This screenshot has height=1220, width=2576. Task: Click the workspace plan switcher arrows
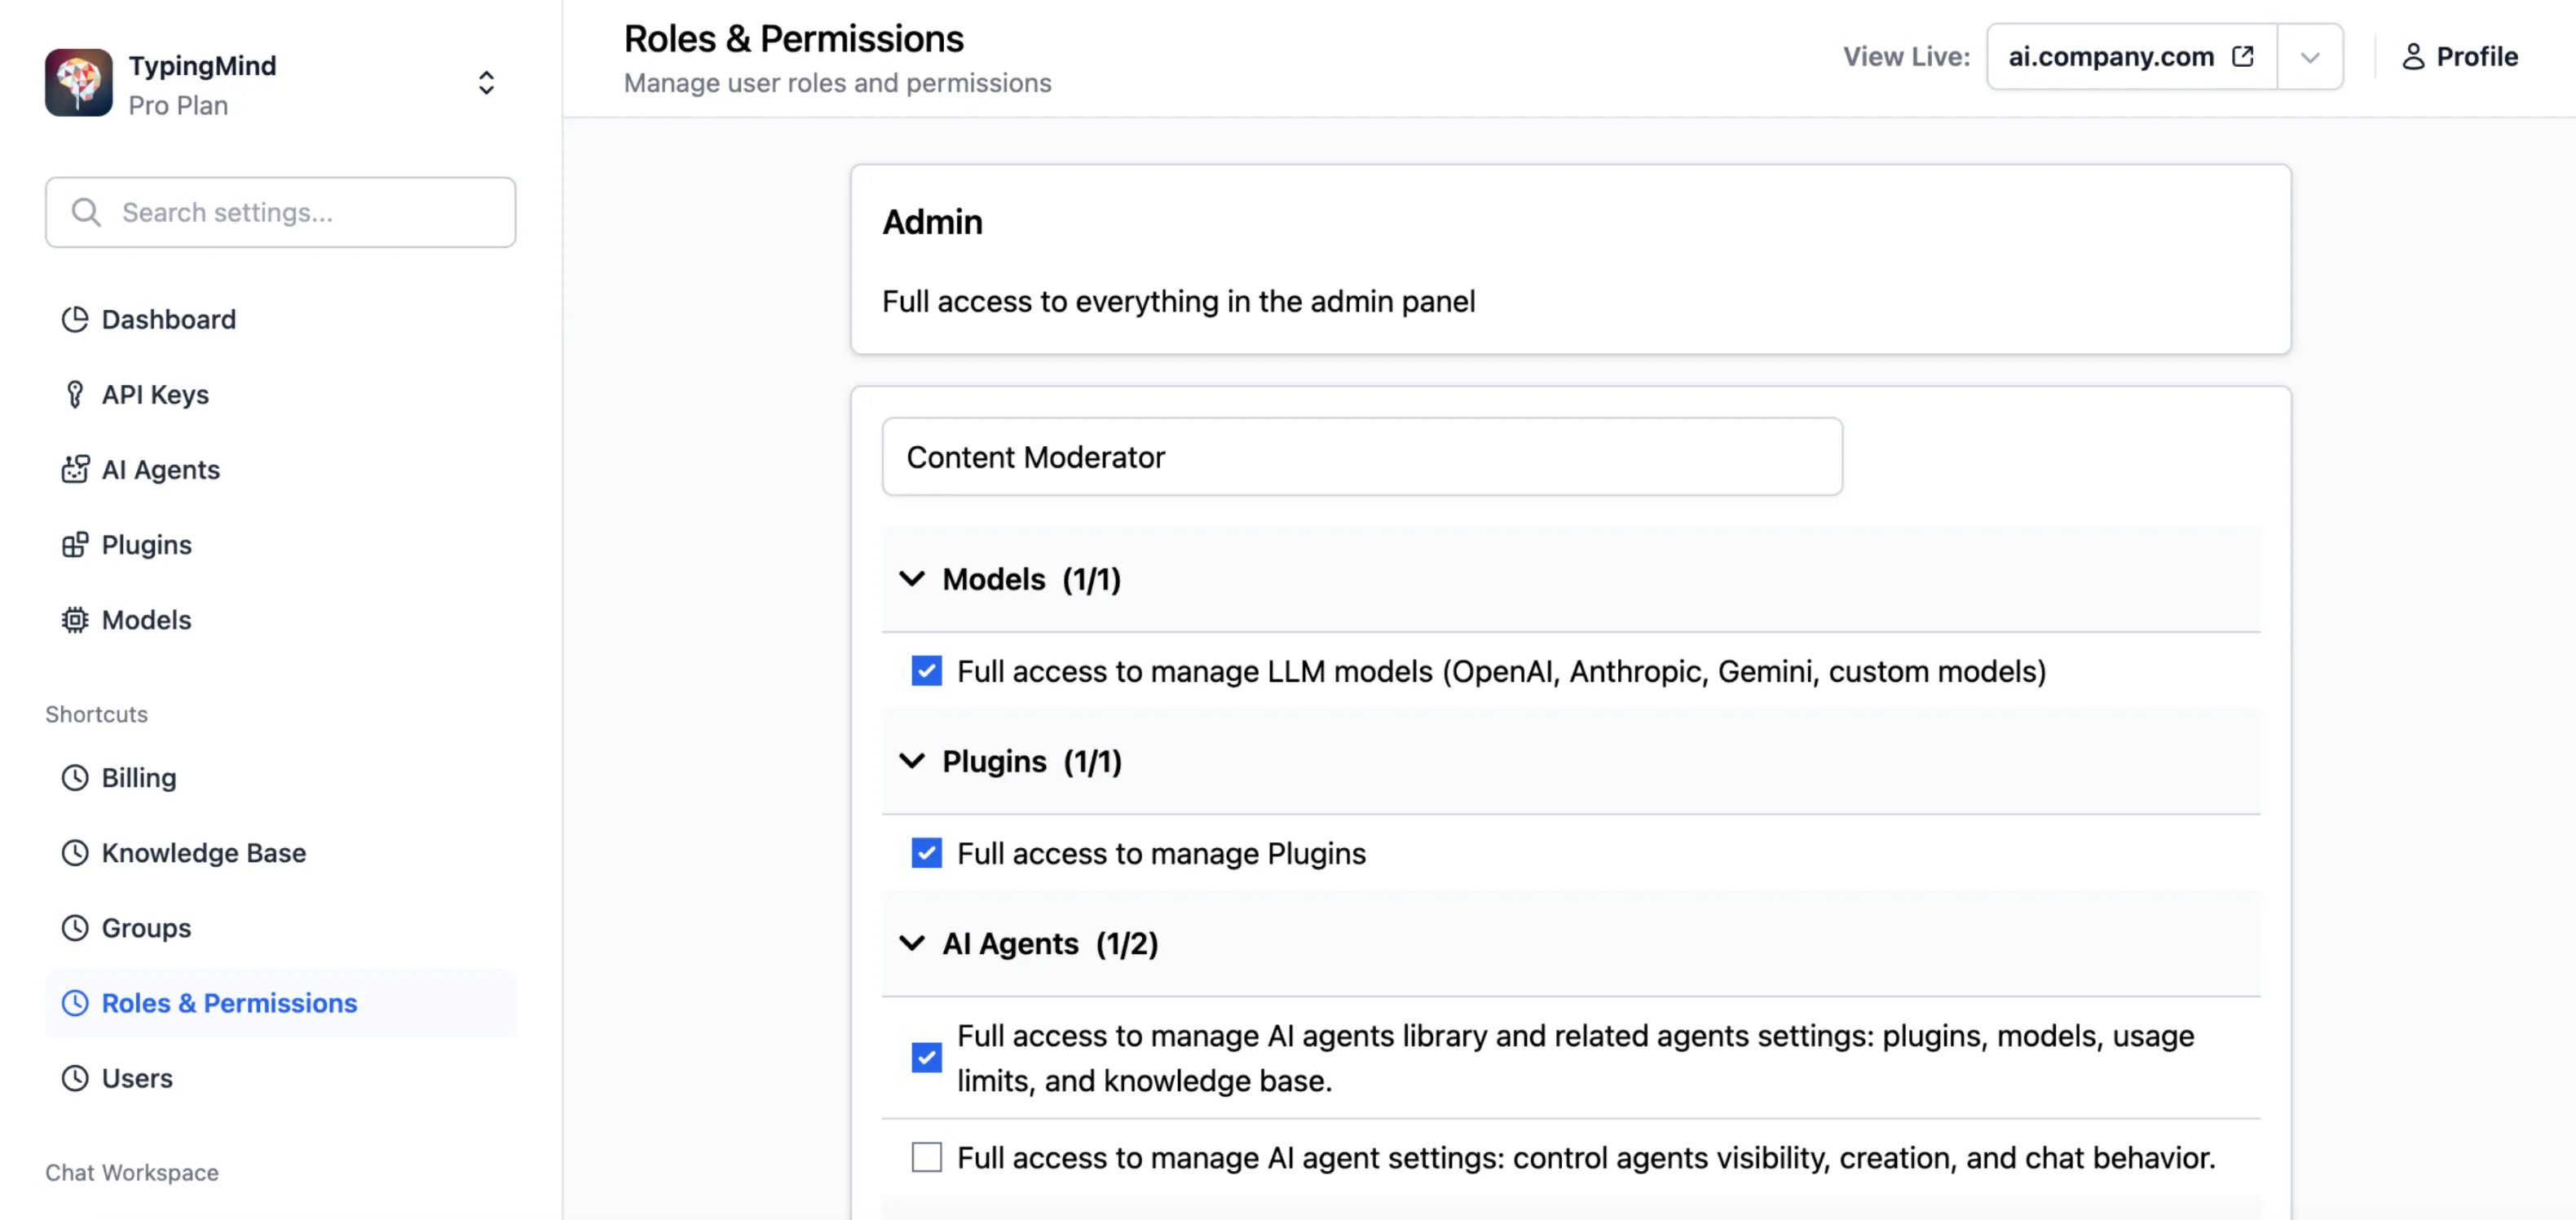click(x=486, y=83)
